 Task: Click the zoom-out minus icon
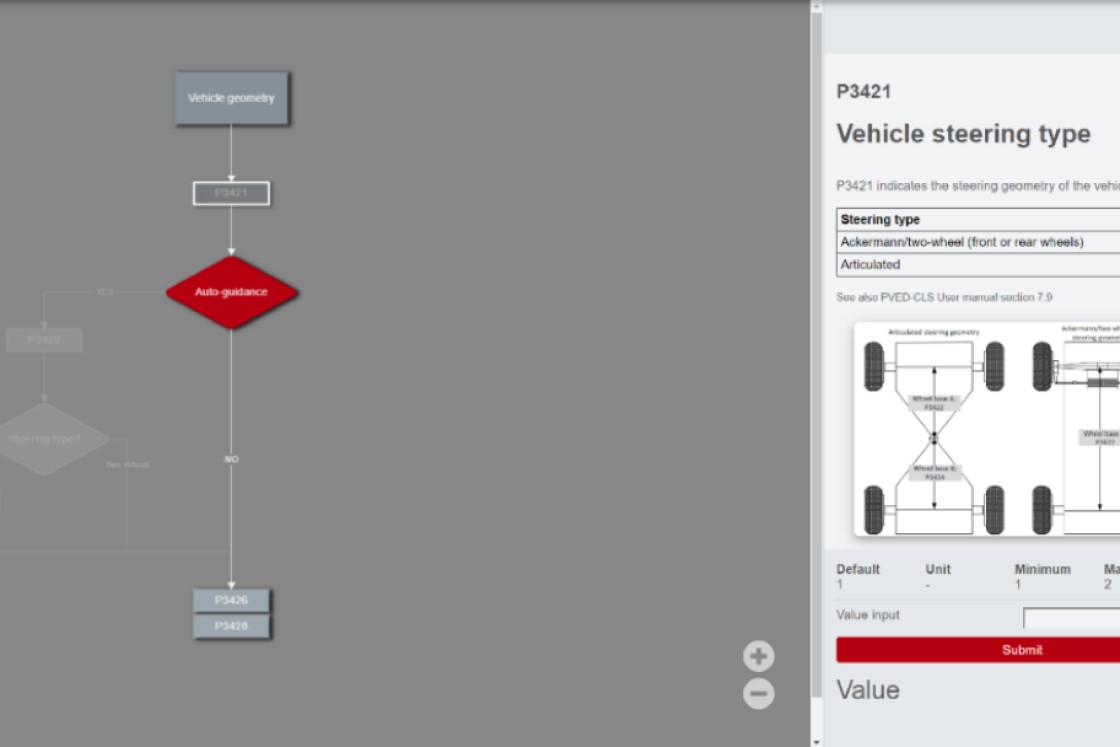pyautogui.click(x=758, y=691)
